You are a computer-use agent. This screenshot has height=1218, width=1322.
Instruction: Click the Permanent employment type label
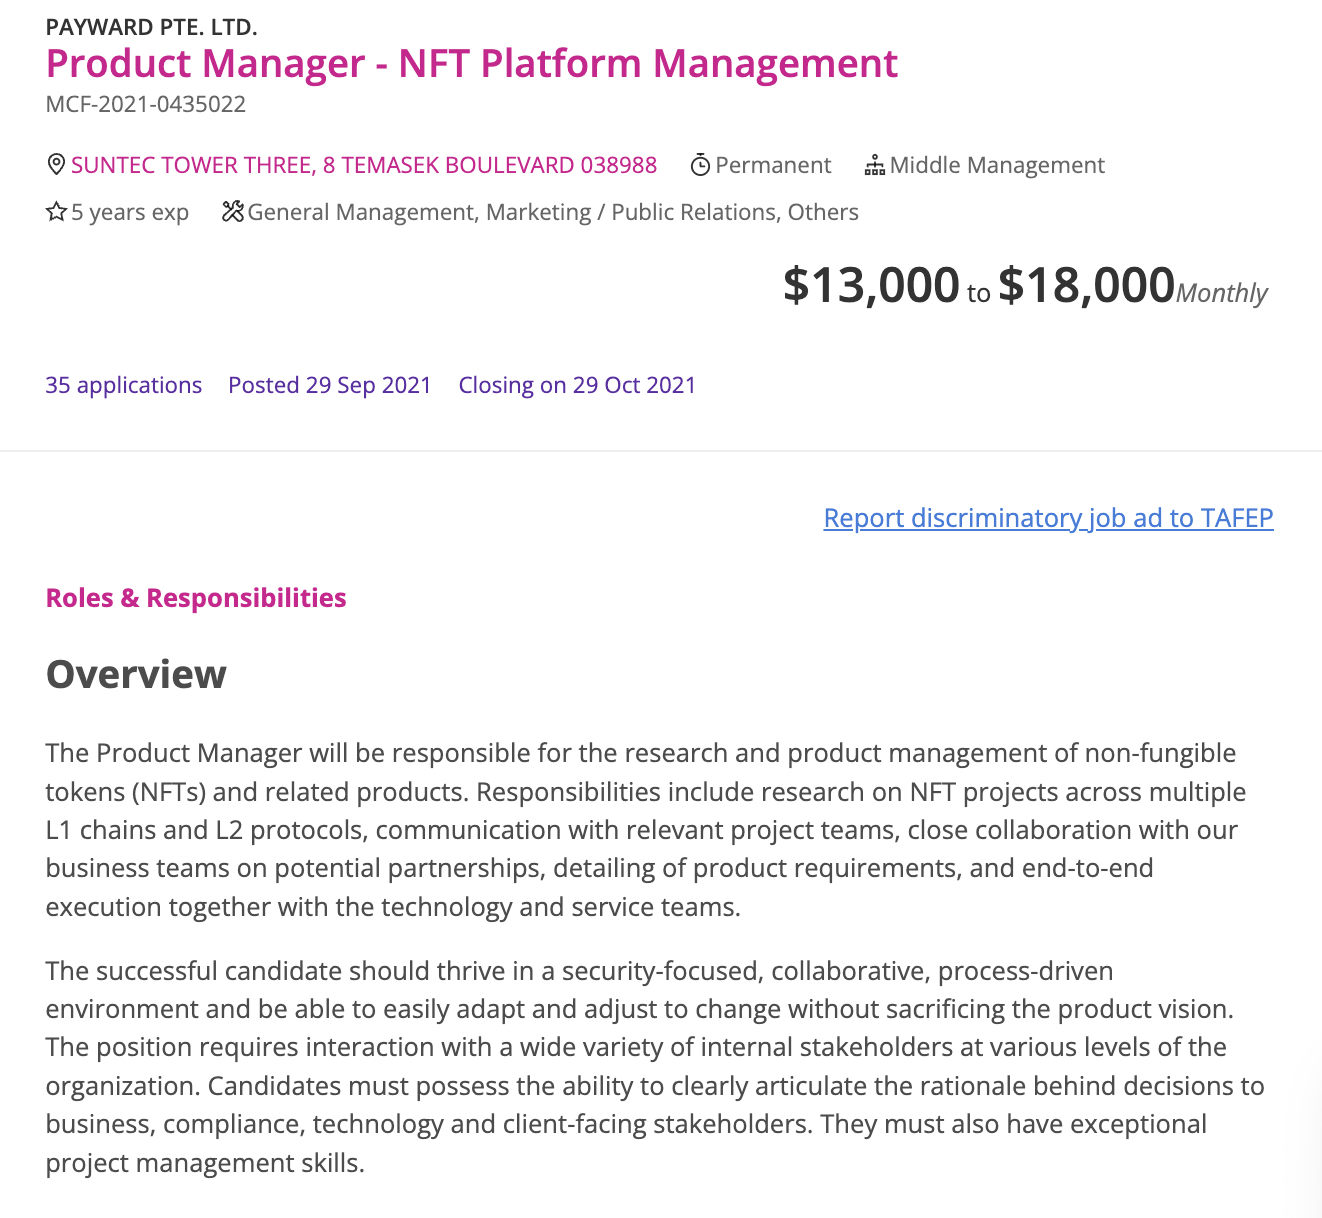pos(773,165)
